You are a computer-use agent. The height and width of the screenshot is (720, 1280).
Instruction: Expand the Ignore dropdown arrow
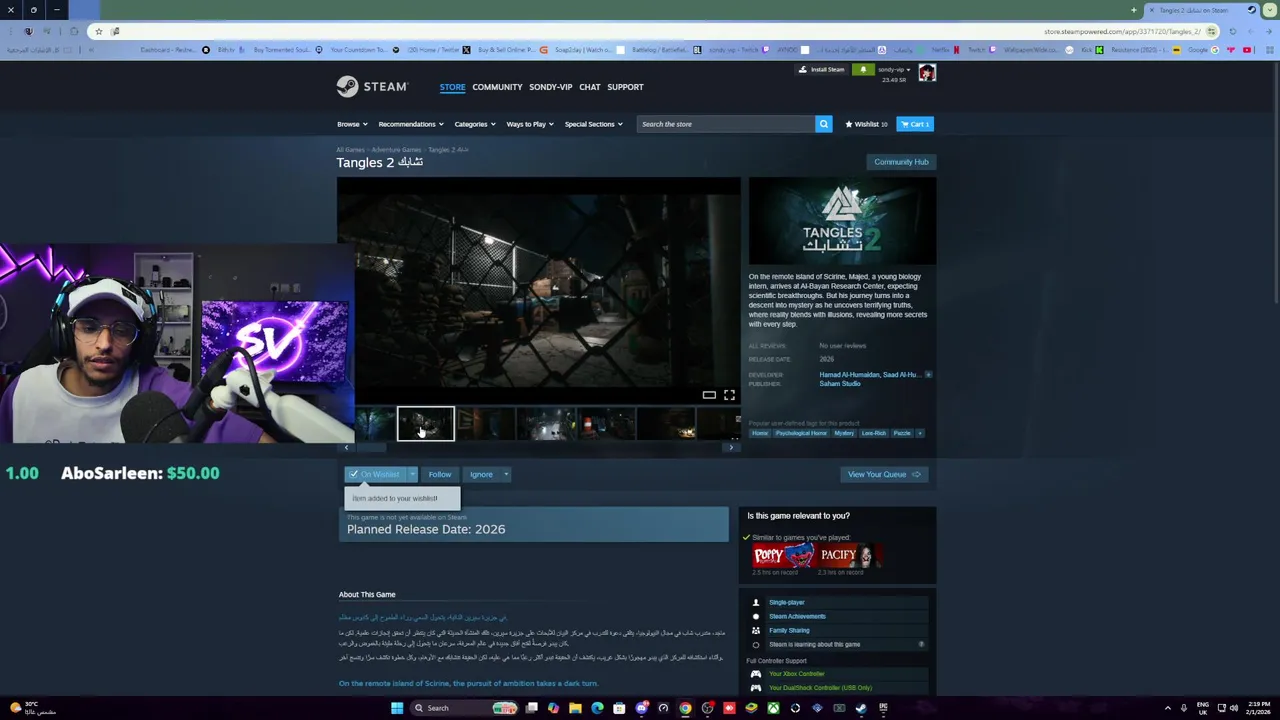point(506,474)
